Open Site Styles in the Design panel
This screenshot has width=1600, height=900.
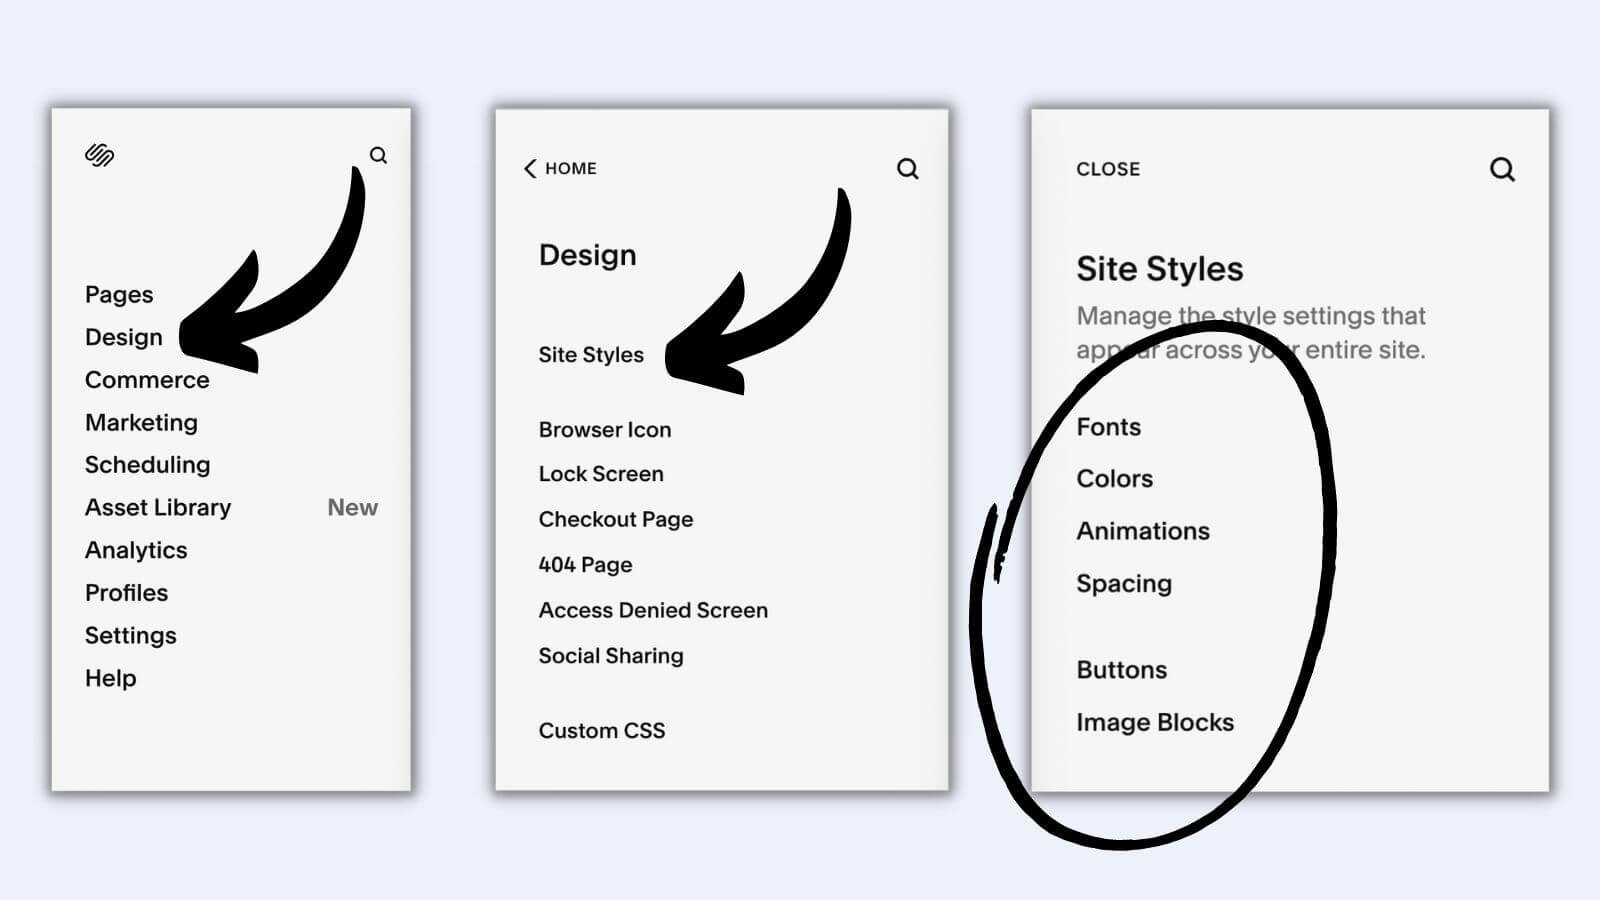pyautogui.click(x=591, y=355)
